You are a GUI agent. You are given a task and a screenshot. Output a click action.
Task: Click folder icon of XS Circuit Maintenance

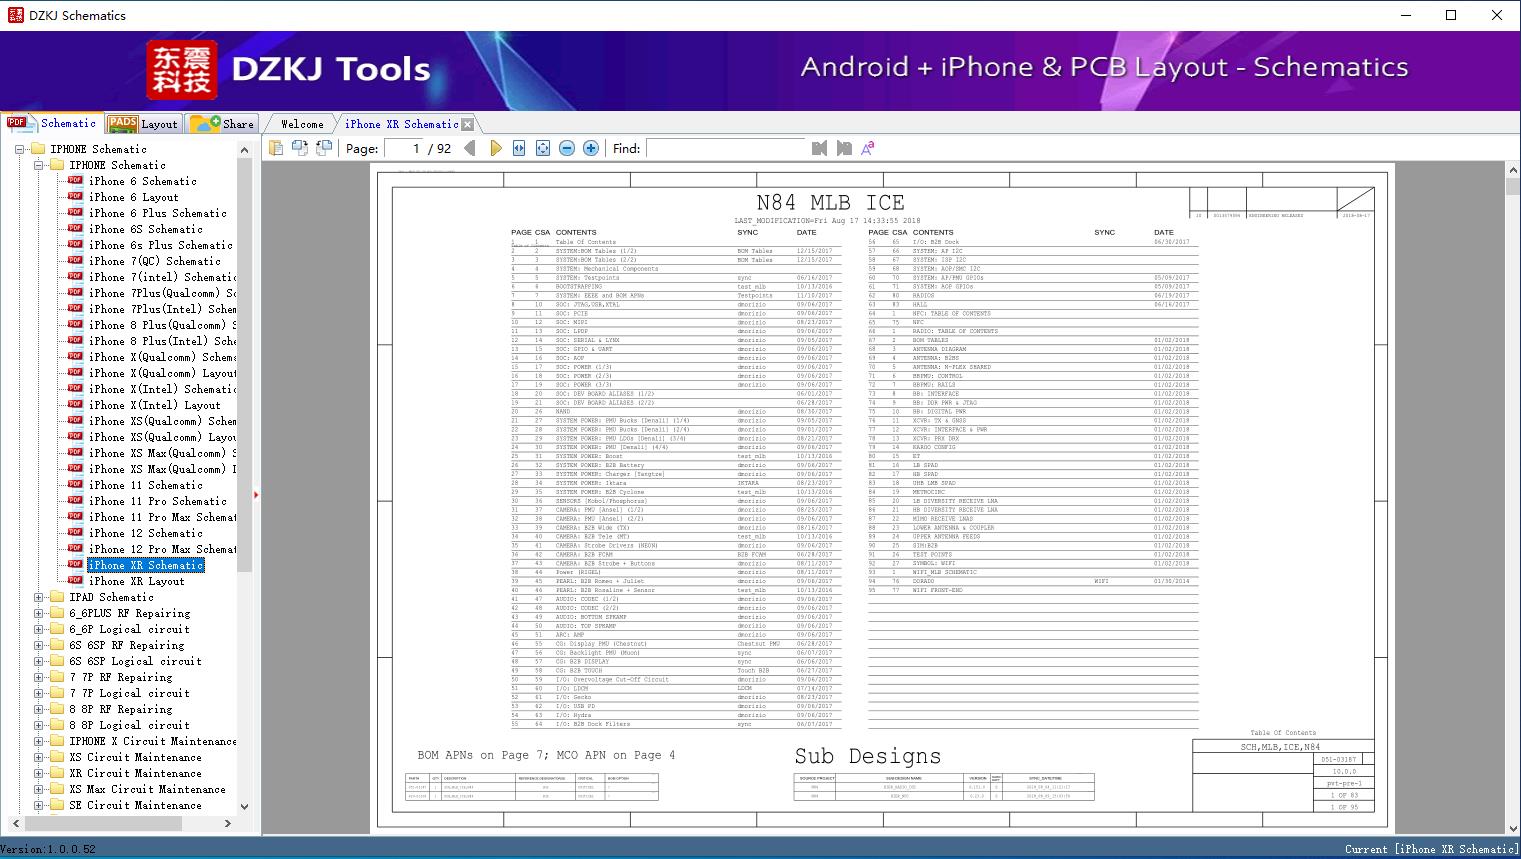(57, 757)
